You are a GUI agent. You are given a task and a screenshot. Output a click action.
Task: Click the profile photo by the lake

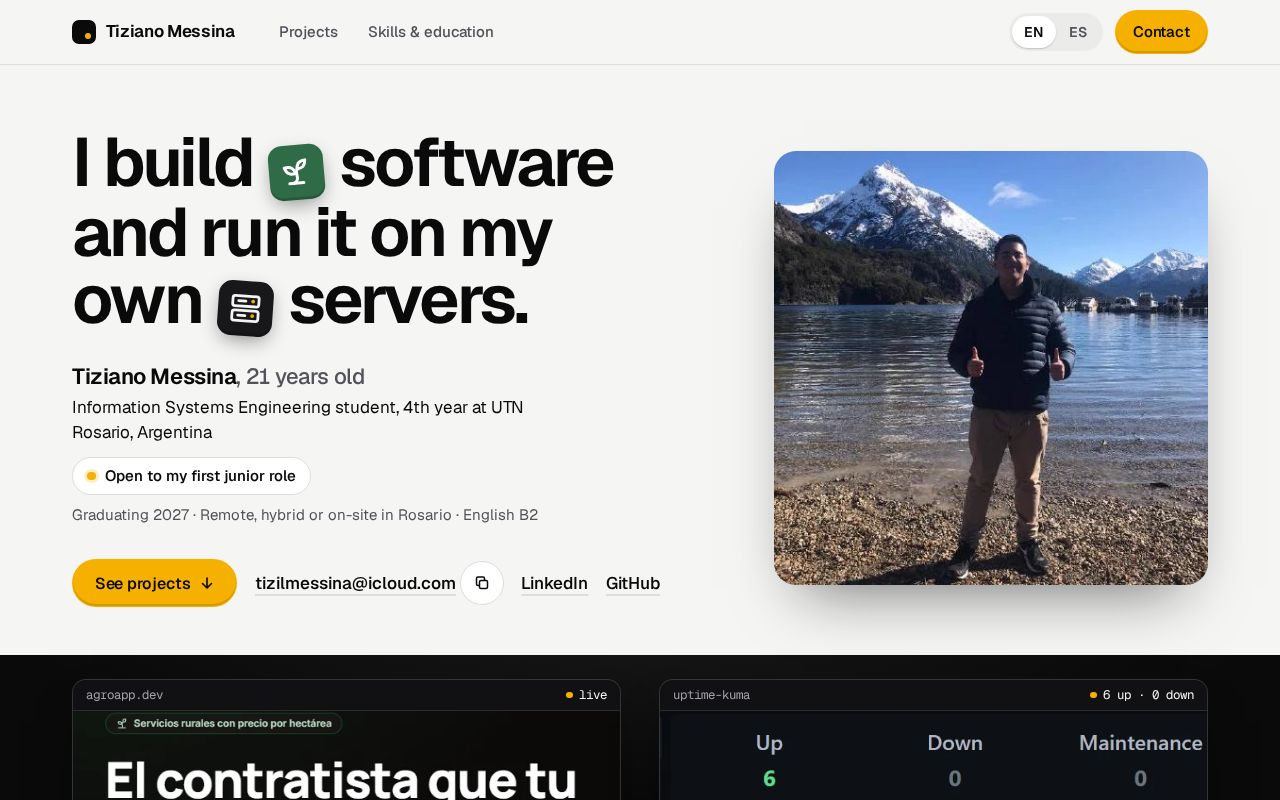tap(991, 368)
